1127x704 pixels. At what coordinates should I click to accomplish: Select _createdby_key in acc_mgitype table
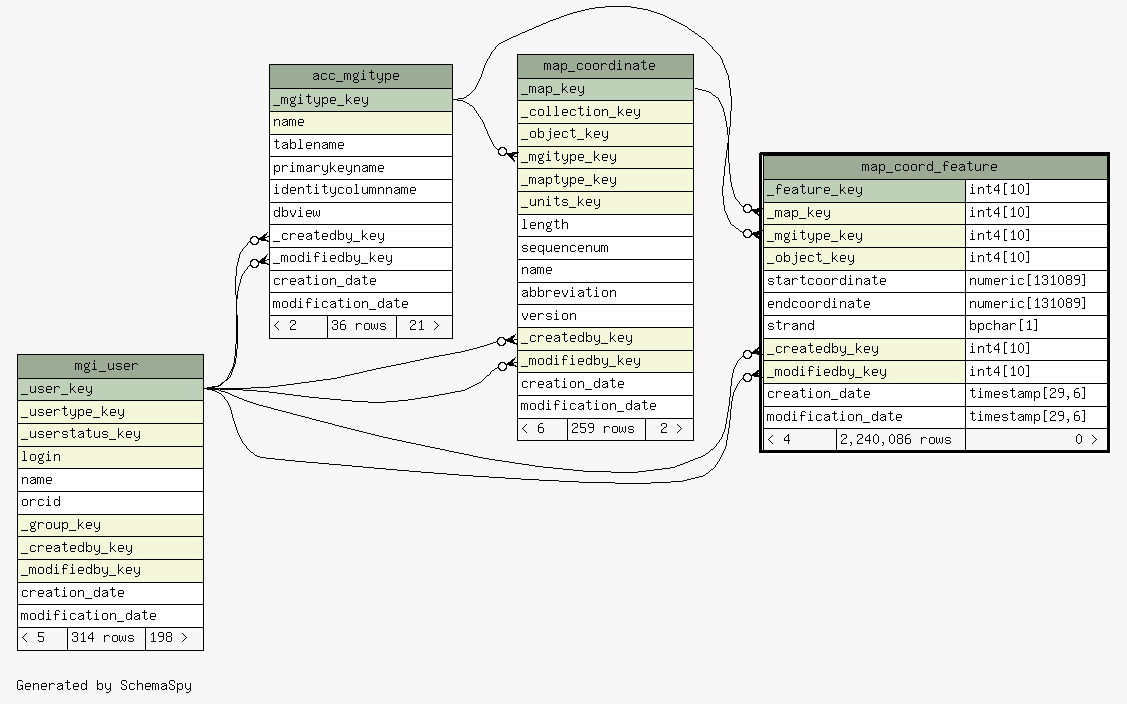361,236
